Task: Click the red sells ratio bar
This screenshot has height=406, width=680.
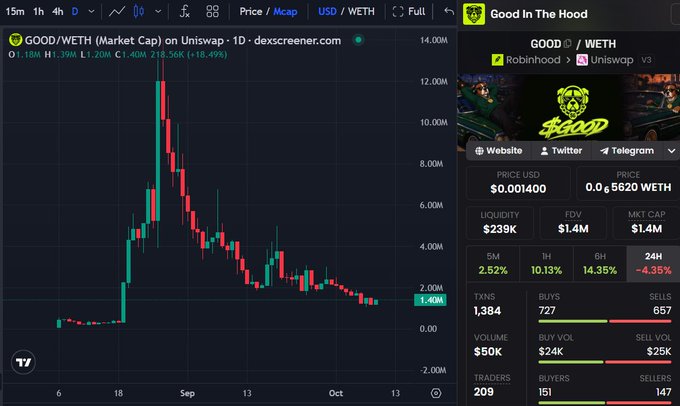Action: pos(640,321)
